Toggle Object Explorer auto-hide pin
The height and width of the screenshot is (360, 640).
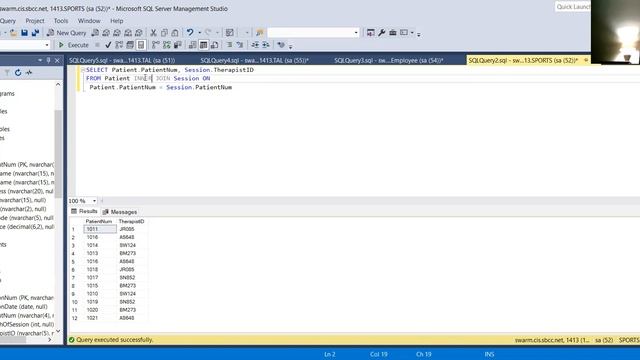[x=48, y=60]
